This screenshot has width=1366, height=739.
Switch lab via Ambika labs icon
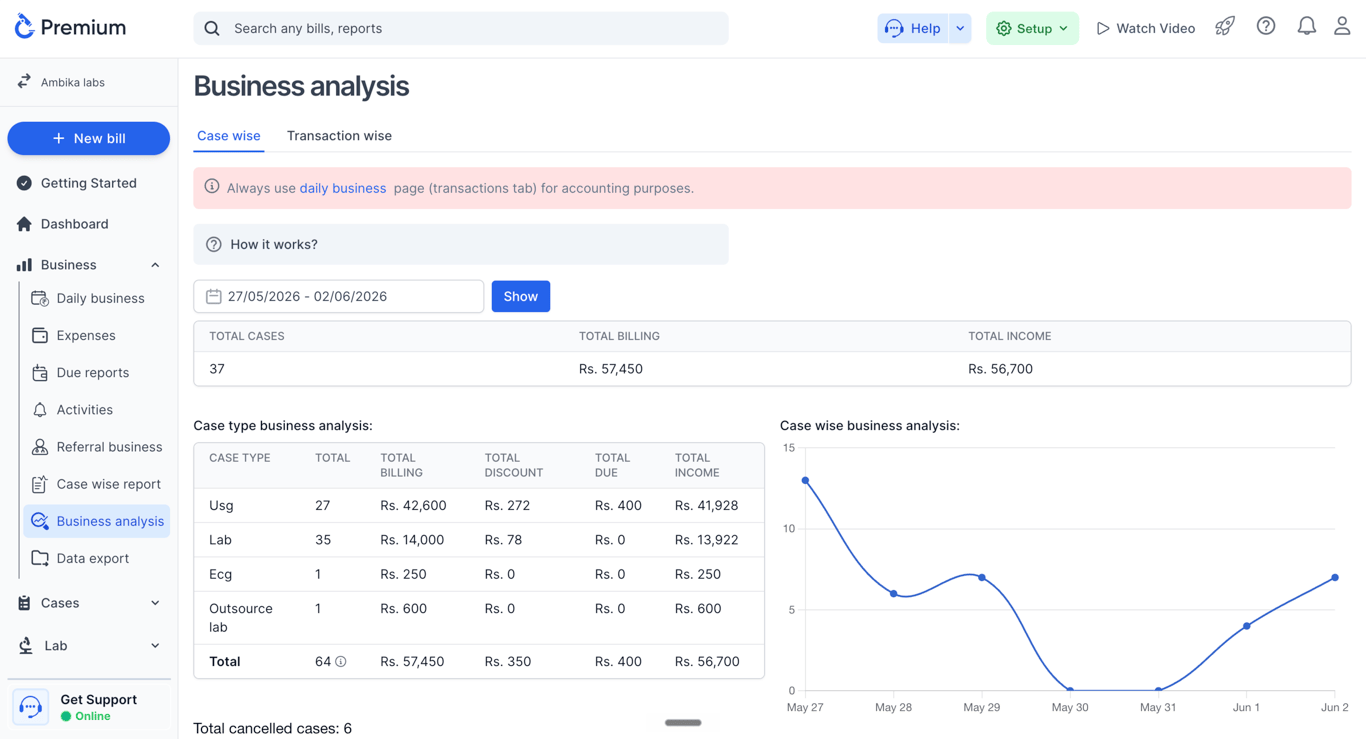pyautogui.click(x=24, y=82)
